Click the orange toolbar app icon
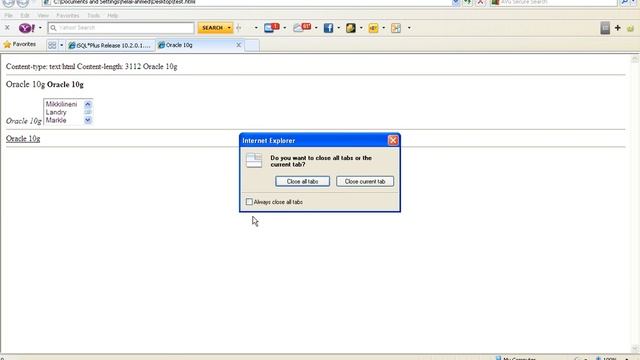The height and width of the screenshot is (360, 640). click(x=373, y=28)
